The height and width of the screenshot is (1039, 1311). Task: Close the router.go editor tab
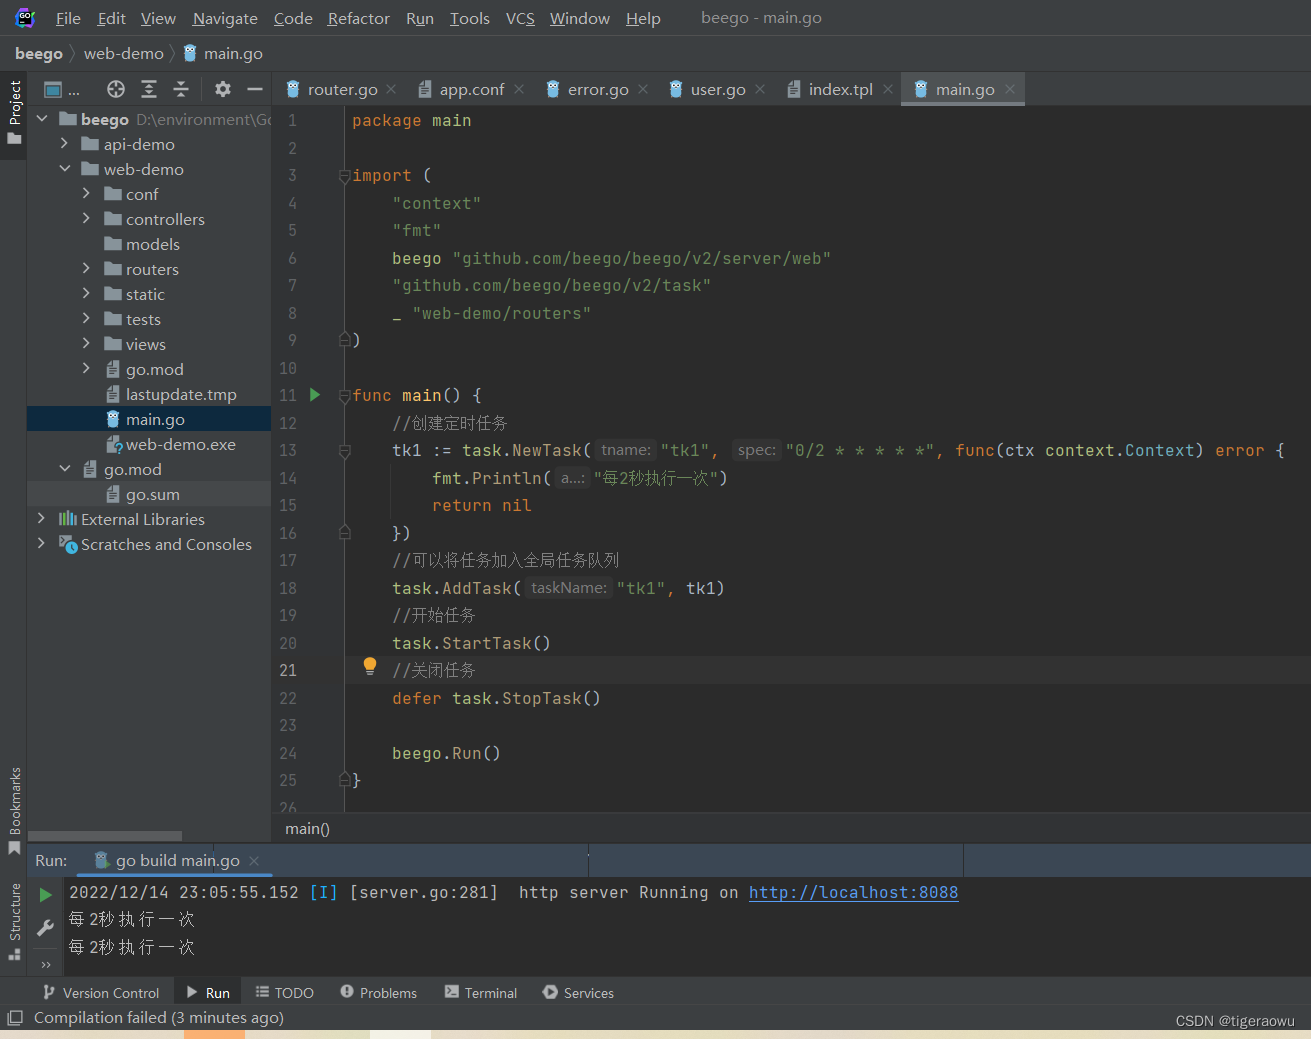click(391, 89)
